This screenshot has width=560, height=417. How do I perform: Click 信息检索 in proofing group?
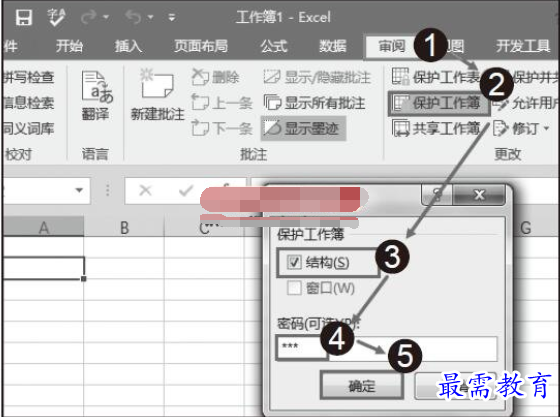tap(29, 103)
